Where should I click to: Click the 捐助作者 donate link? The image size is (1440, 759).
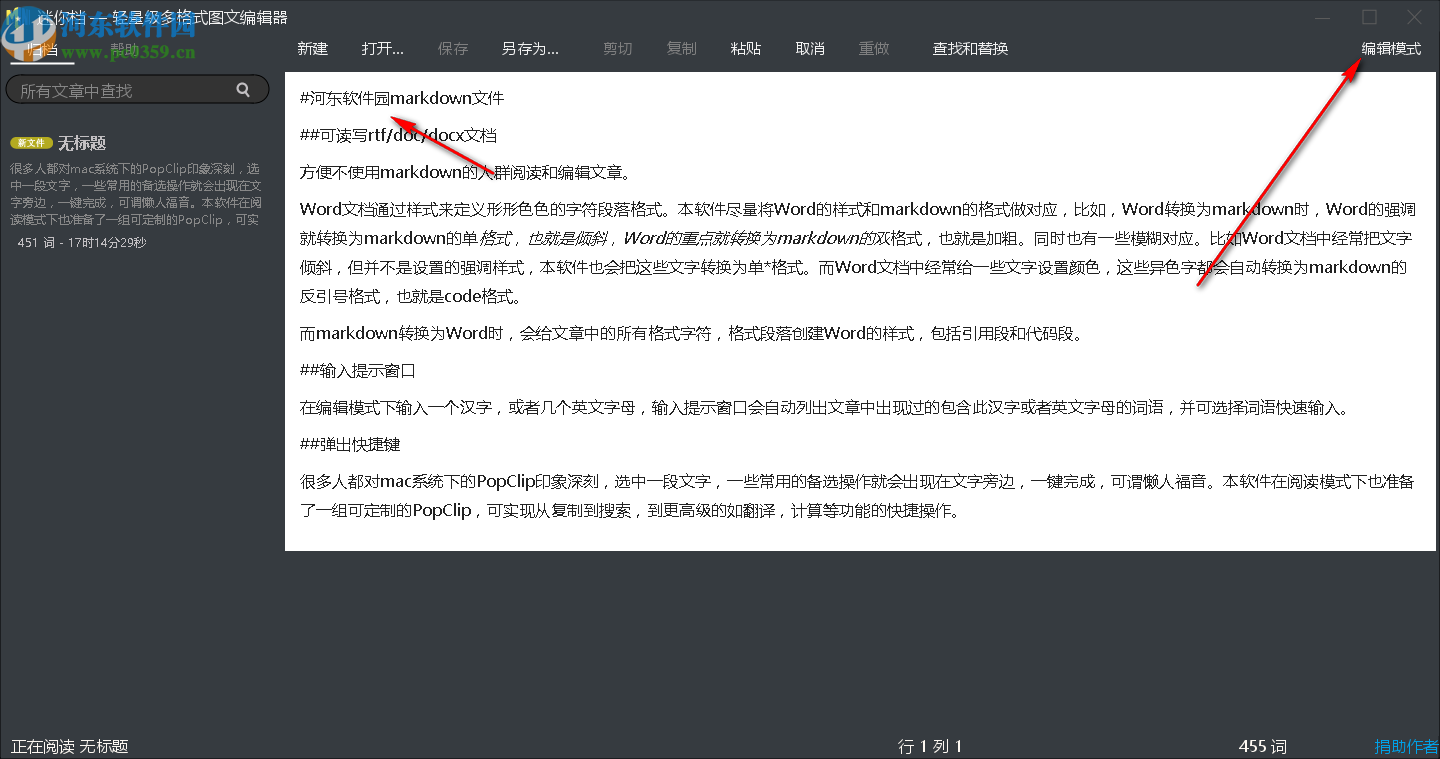[1404, 746]
